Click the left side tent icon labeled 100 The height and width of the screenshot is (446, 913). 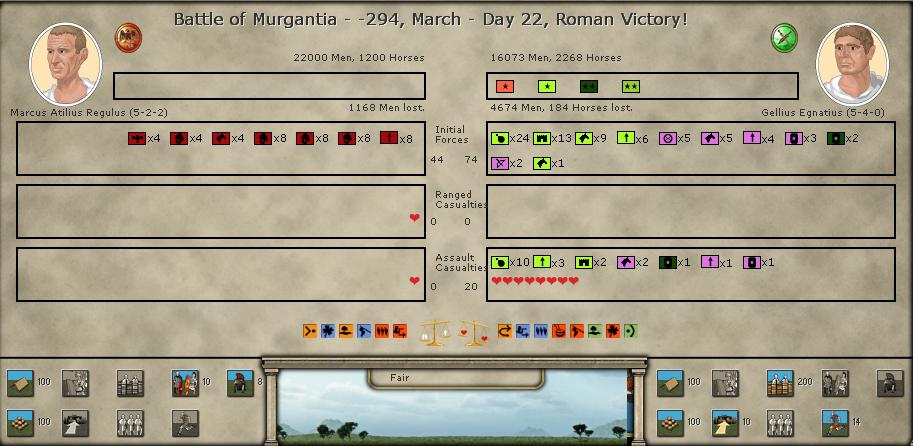[20, 383]
